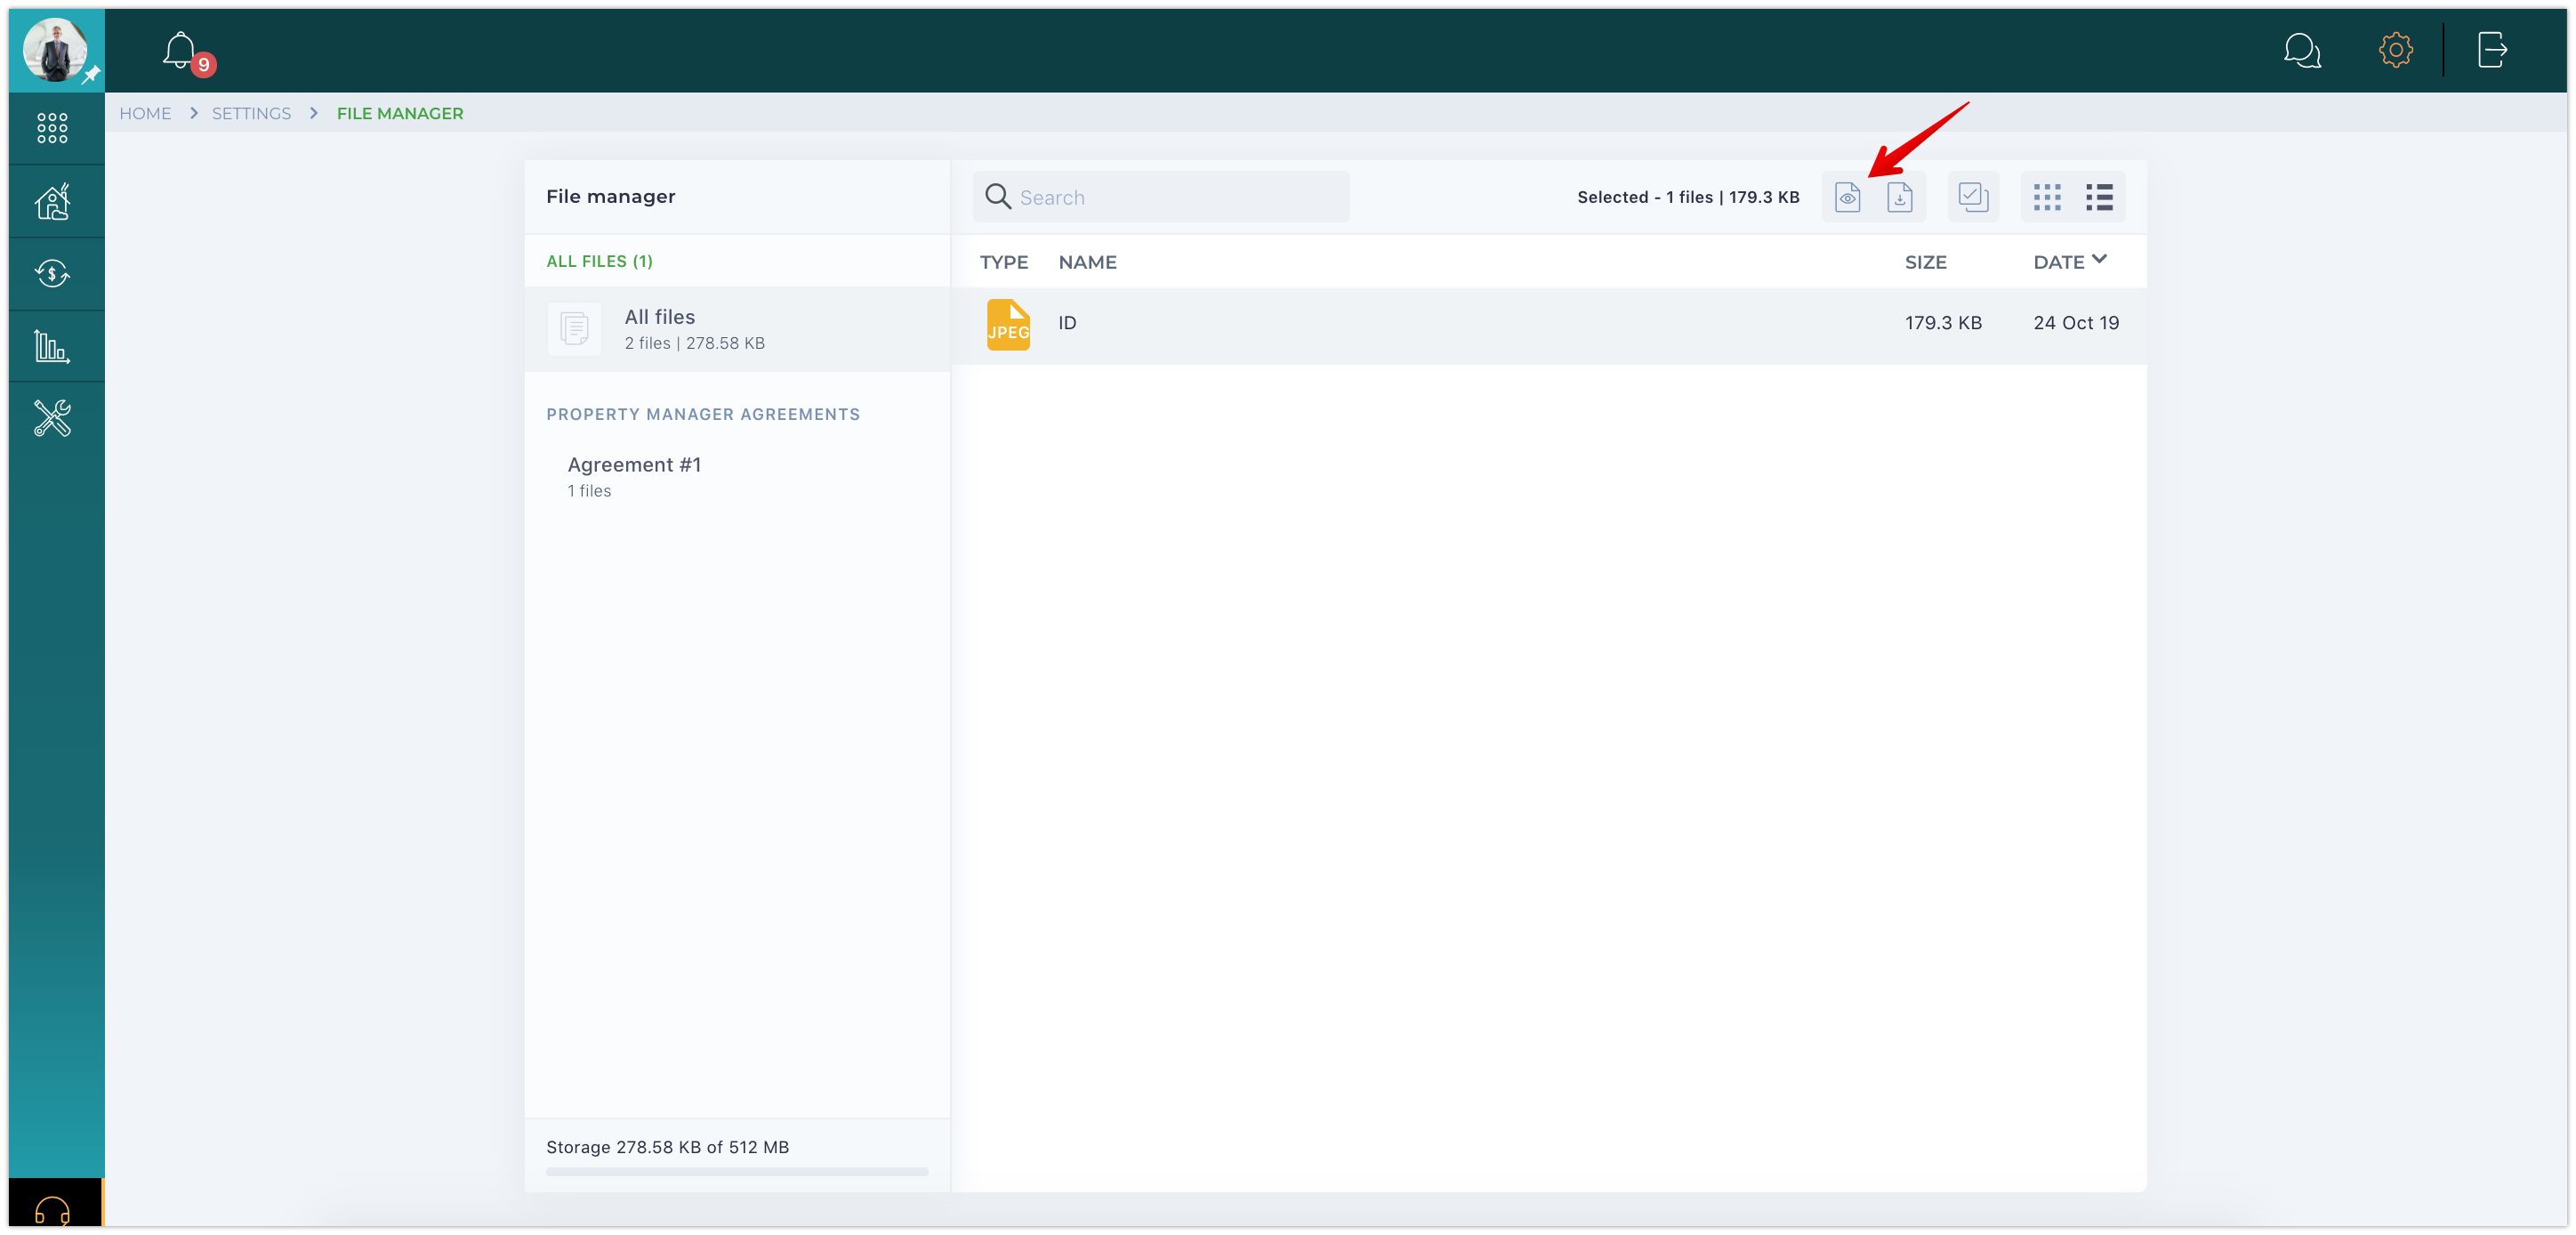
Task: Click FILE MANAGER breadcrumb
Action: (400, 114)
